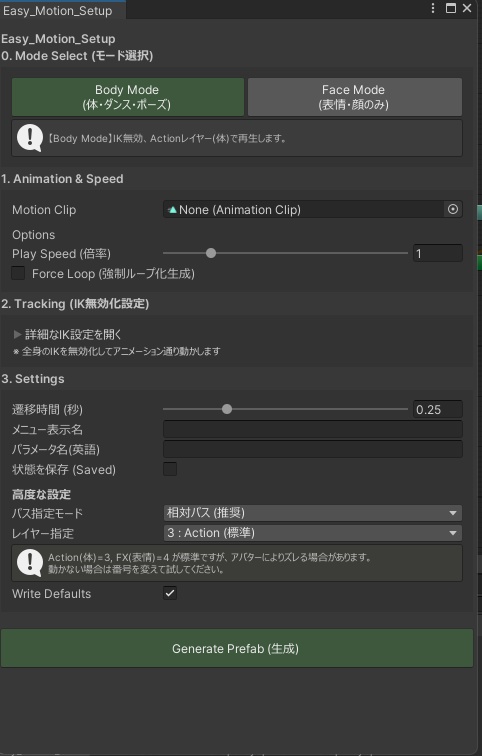Click the Play Speed value field

(x=438, y=253)
